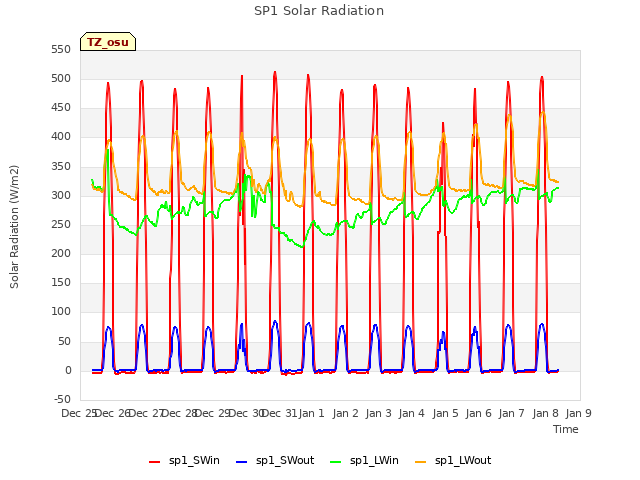Click the 250 y-axis tick label
The height and width of the screenshot is (480, 640).
[61, 224]
